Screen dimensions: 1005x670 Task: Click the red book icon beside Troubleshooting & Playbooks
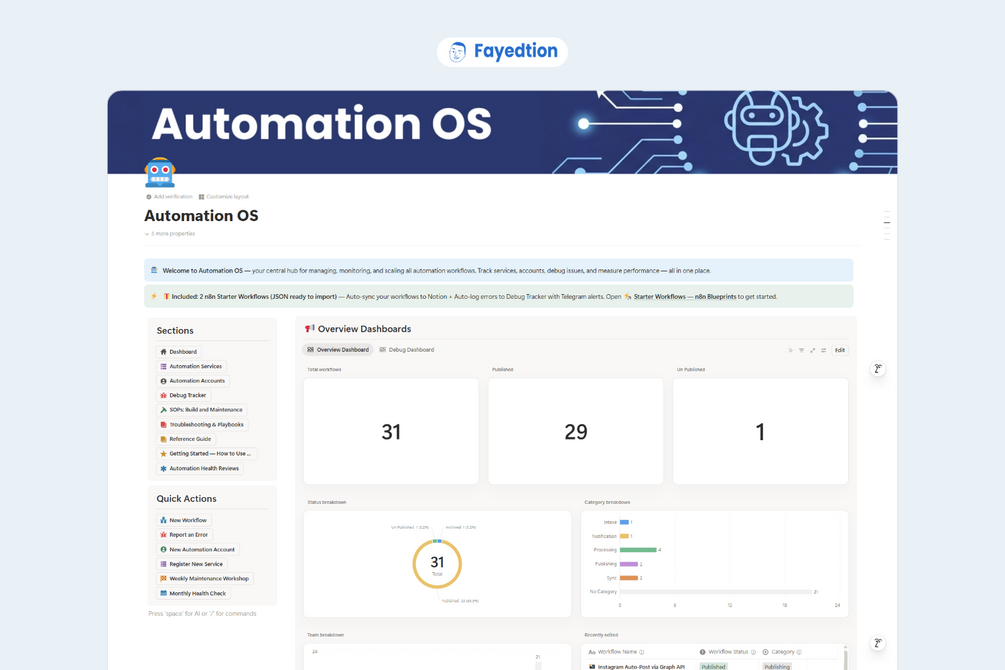(163, 424)
